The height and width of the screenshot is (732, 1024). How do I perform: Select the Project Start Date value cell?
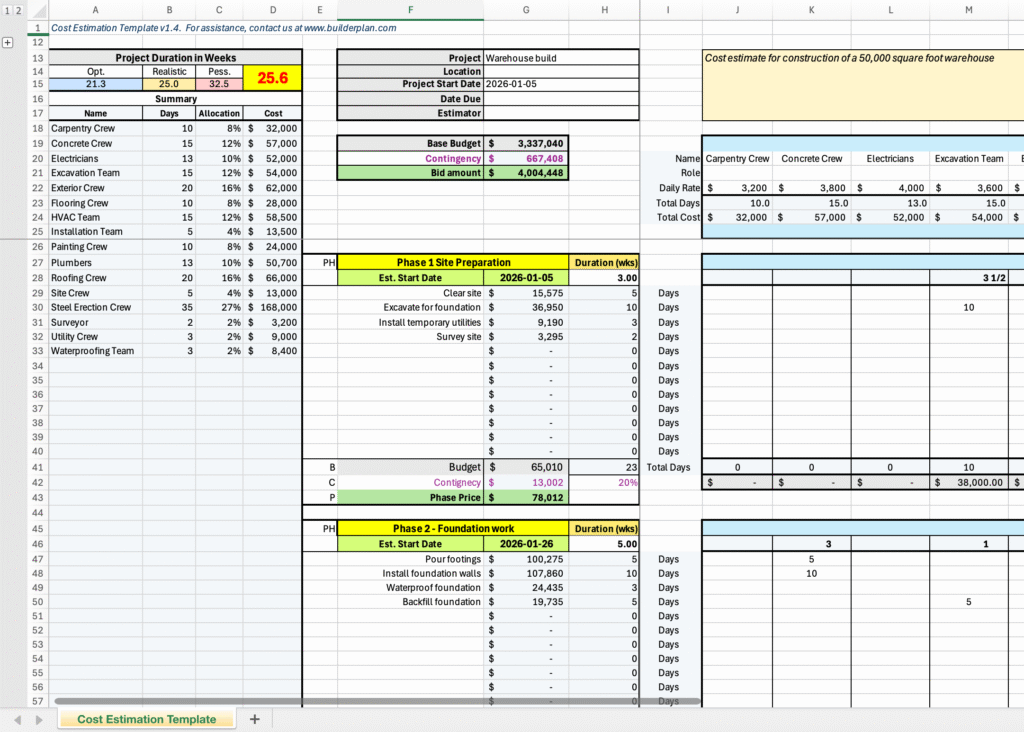(560, 84)
